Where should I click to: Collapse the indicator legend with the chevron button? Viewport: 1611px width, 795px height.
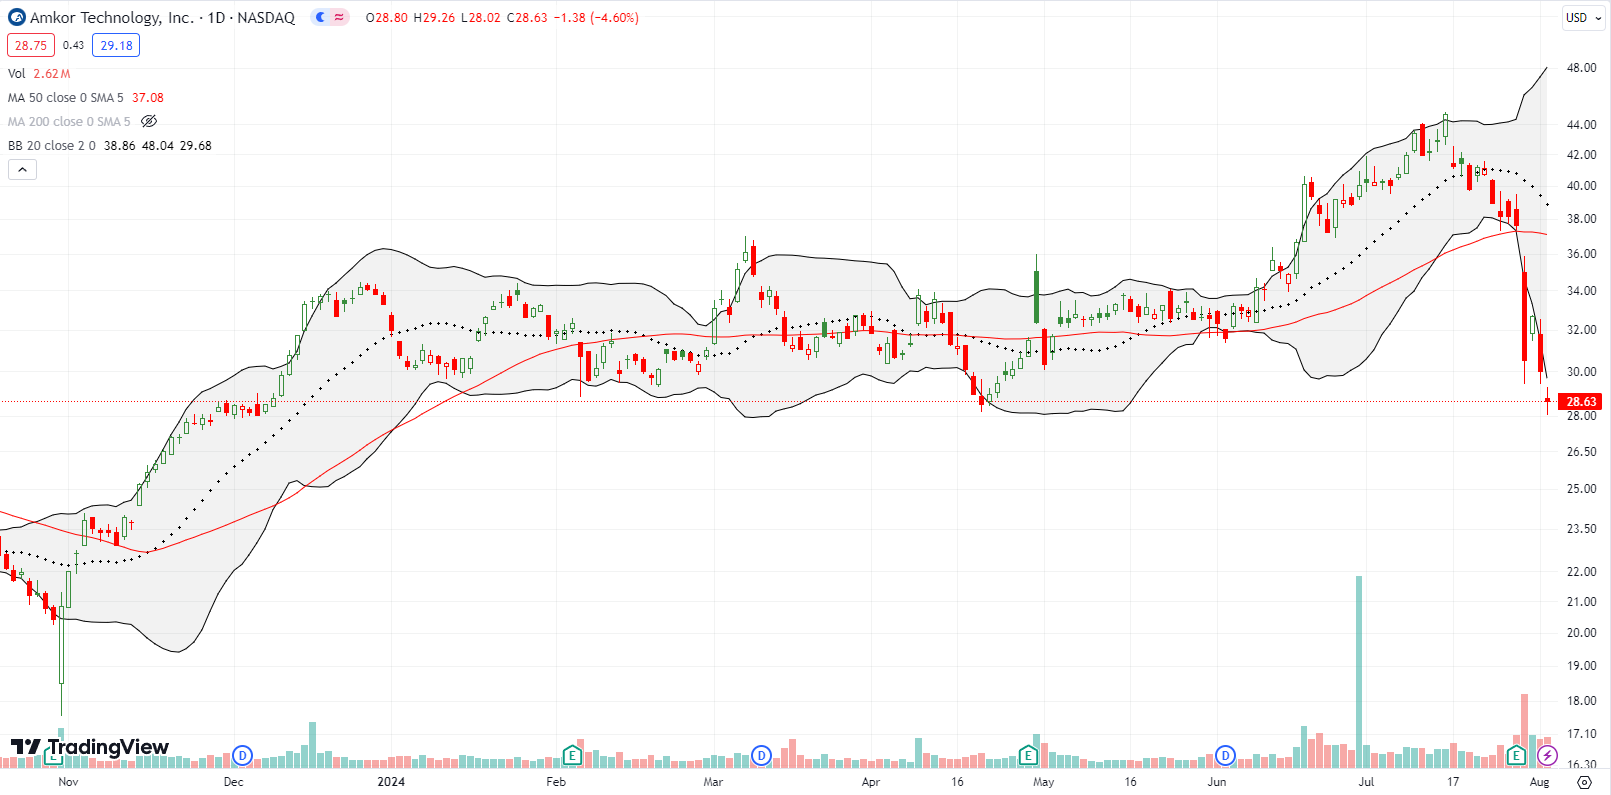coord(22,170)
